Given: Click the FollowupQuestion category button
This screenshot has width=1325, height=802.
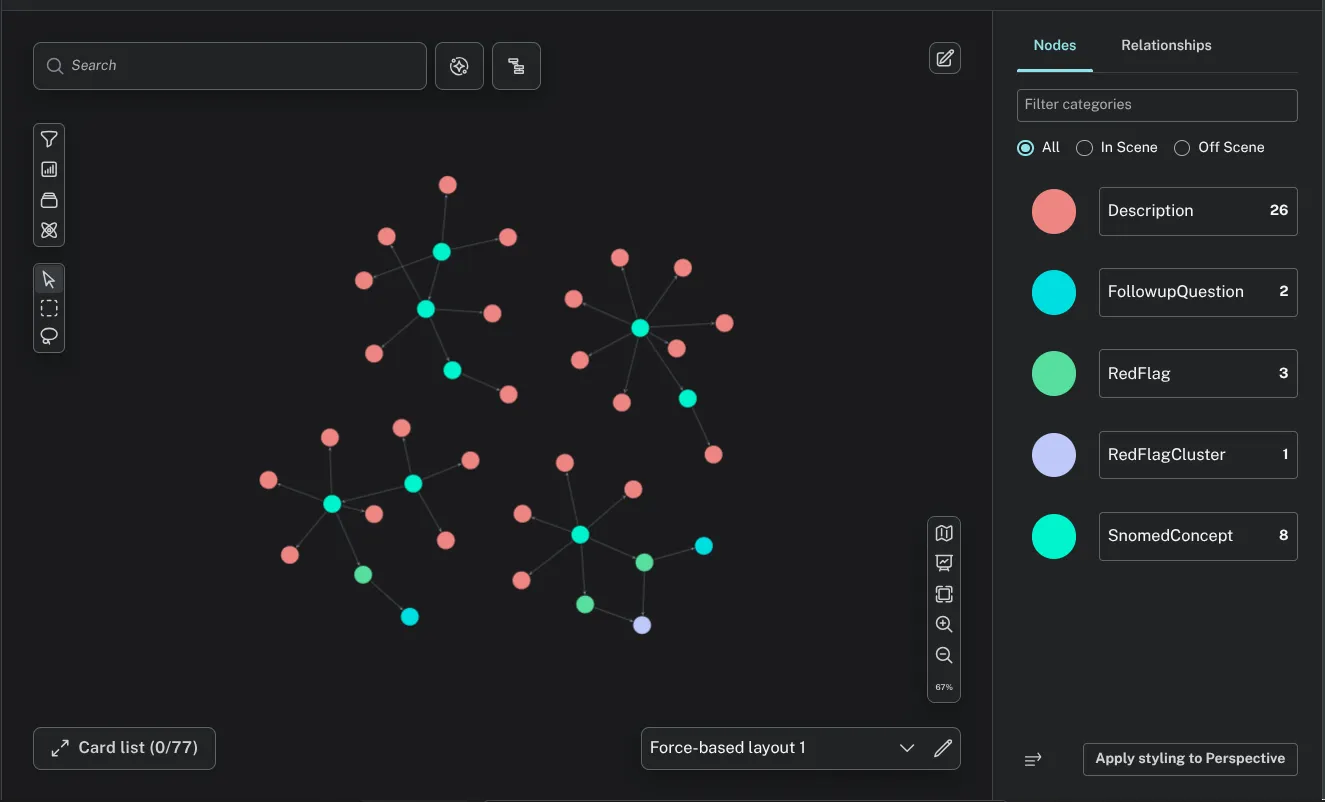Looking at the screenshot, I should tap(1198, 292).
